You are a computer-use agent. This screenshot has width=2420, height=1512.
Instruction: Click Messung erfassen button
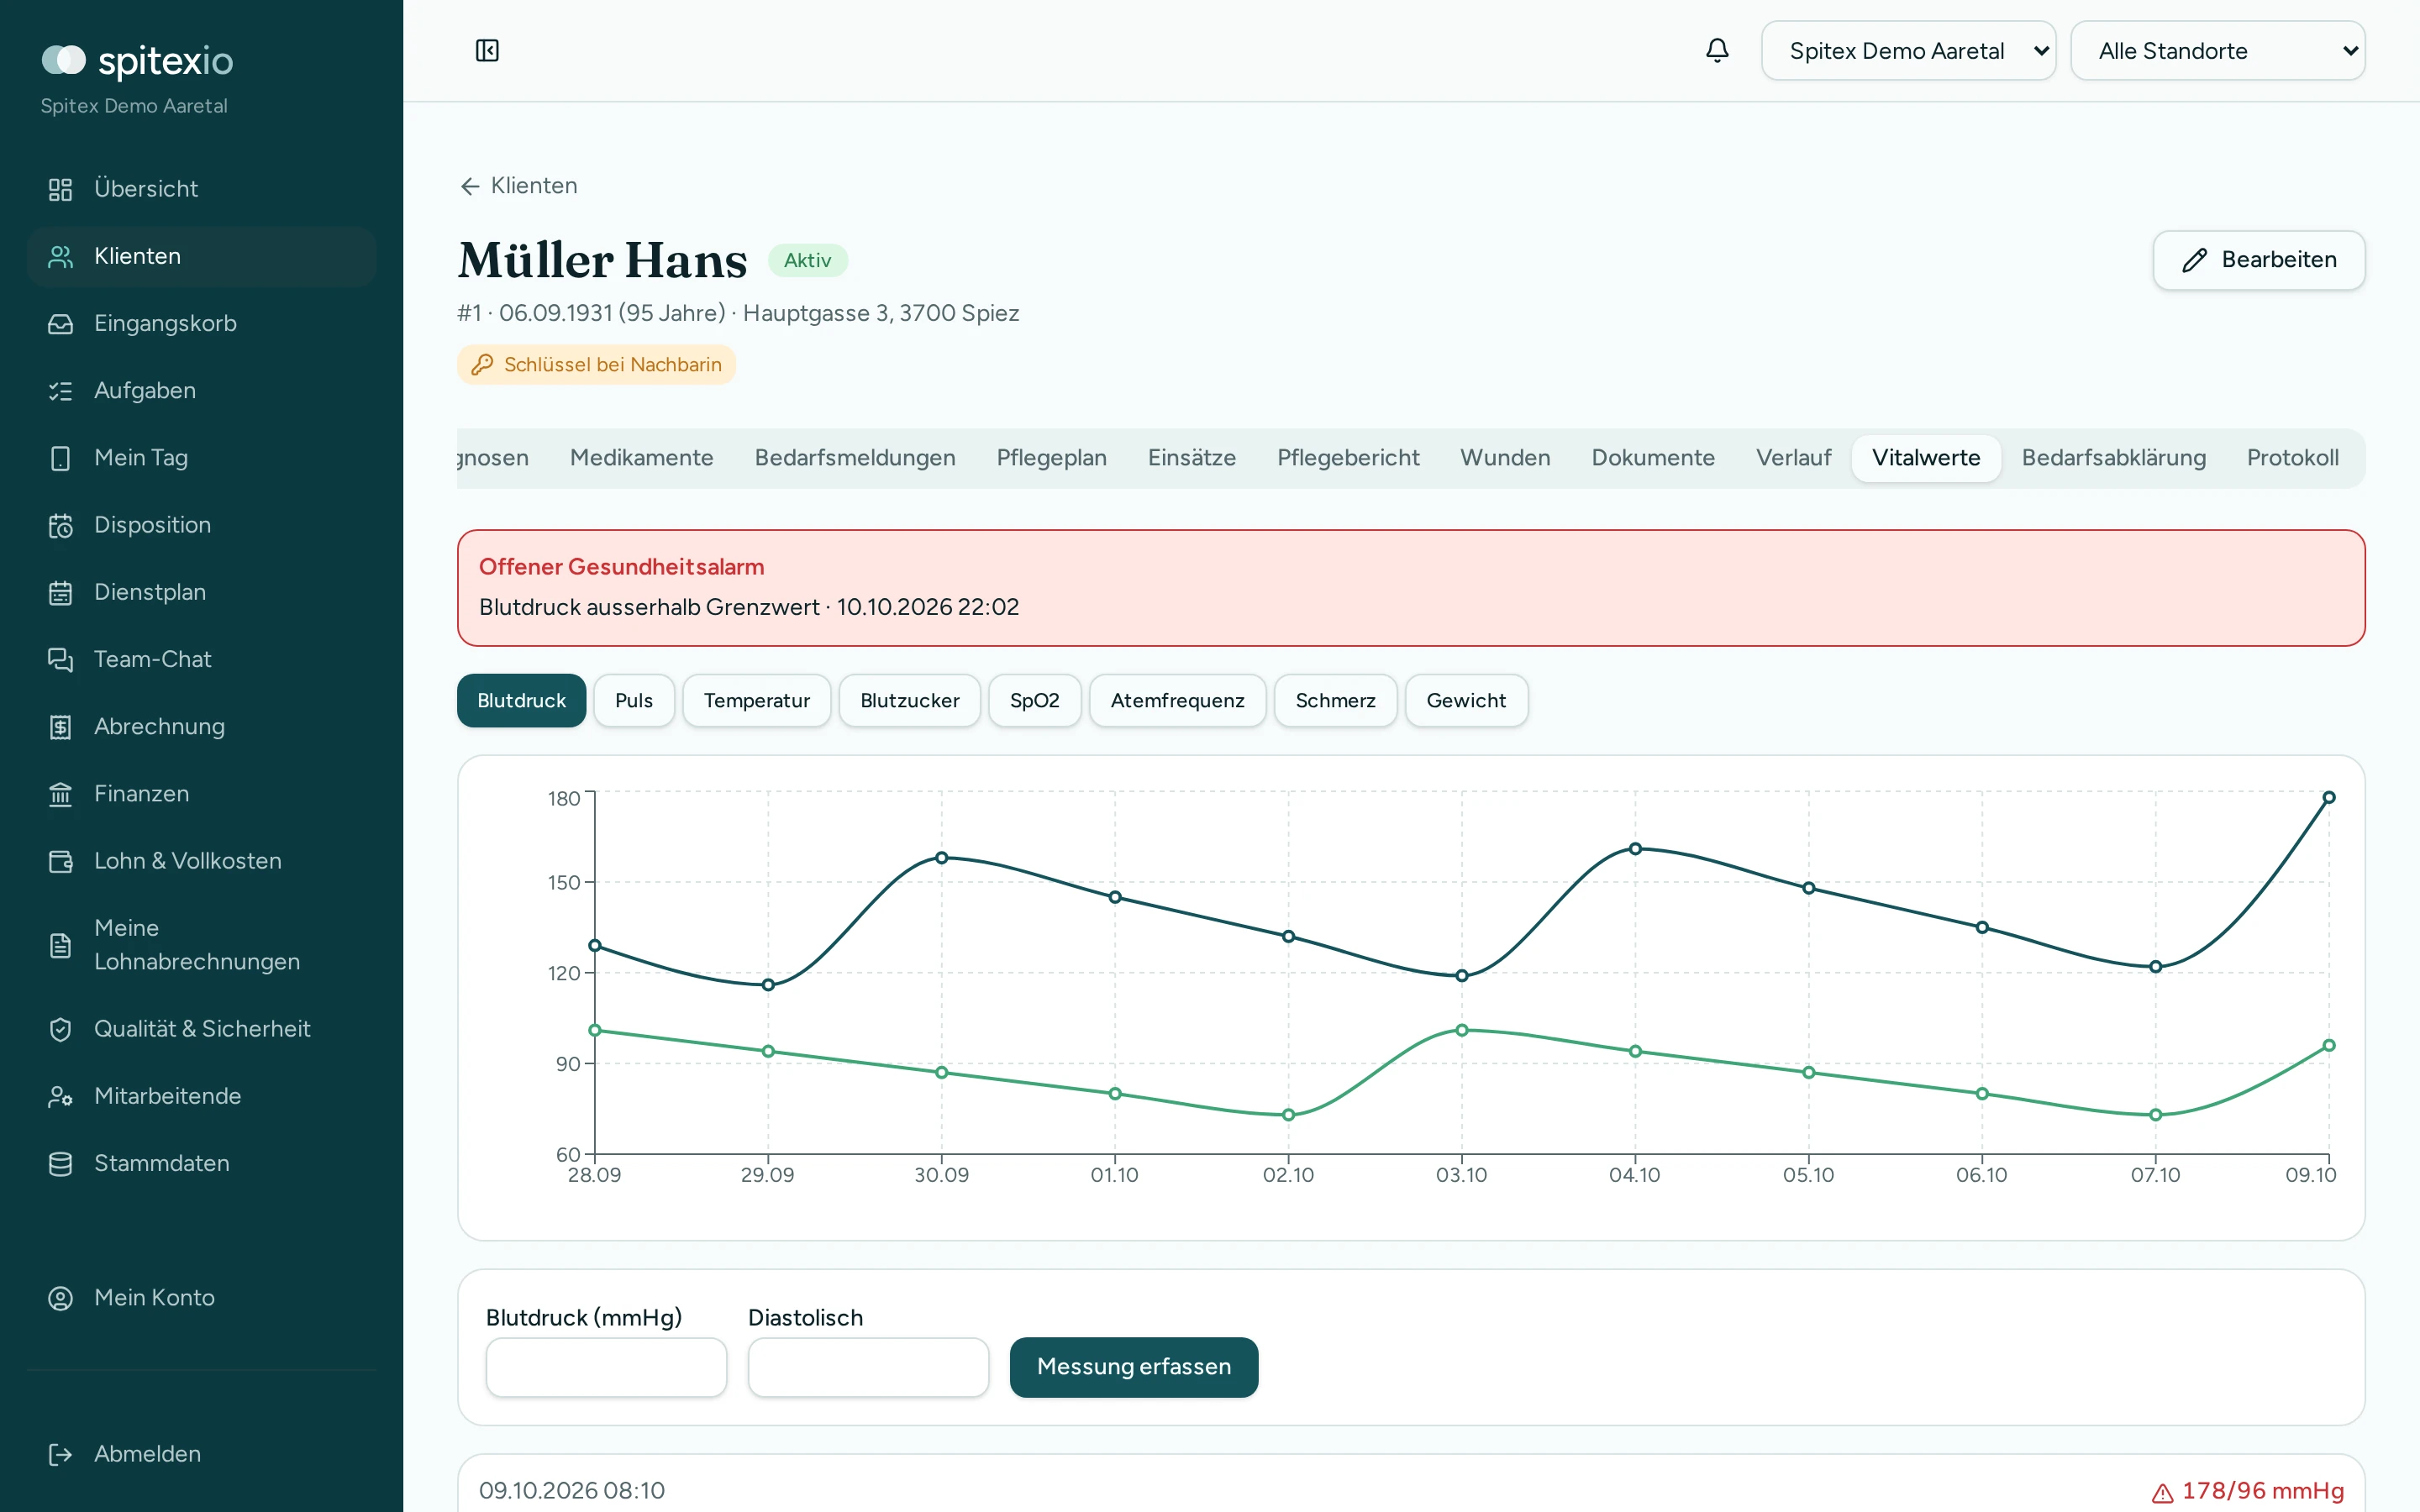(x=1133, y=1367)
